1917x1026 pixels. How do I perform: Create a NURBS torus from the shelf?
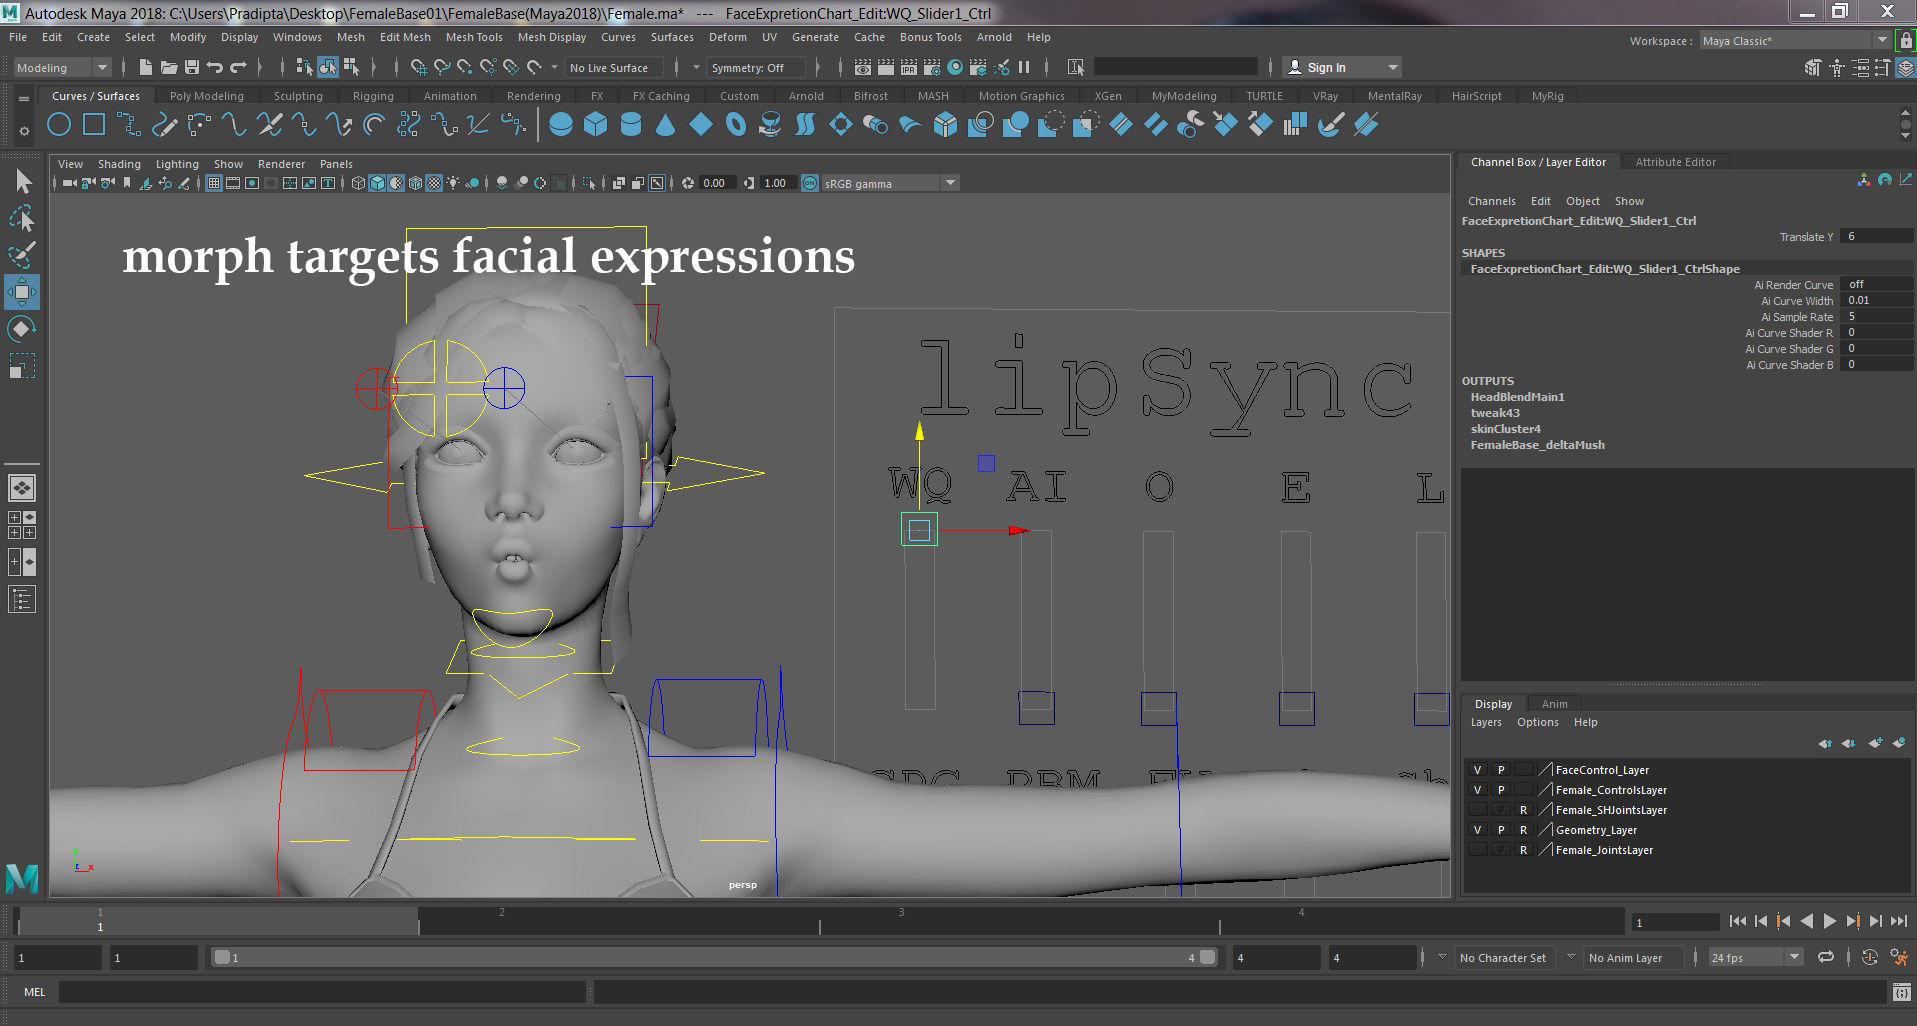pos(736,125)
